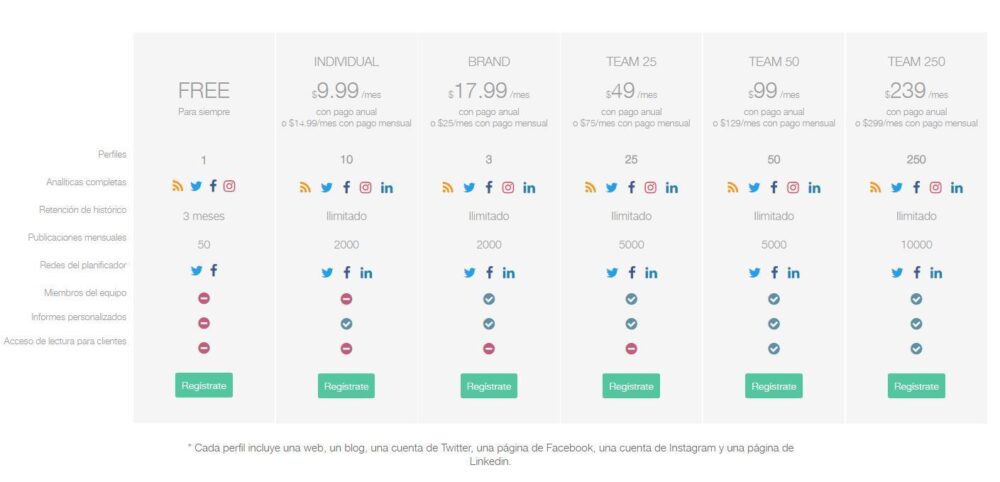Click the red client access minus under TEAM 25

(x=631, y=349)
